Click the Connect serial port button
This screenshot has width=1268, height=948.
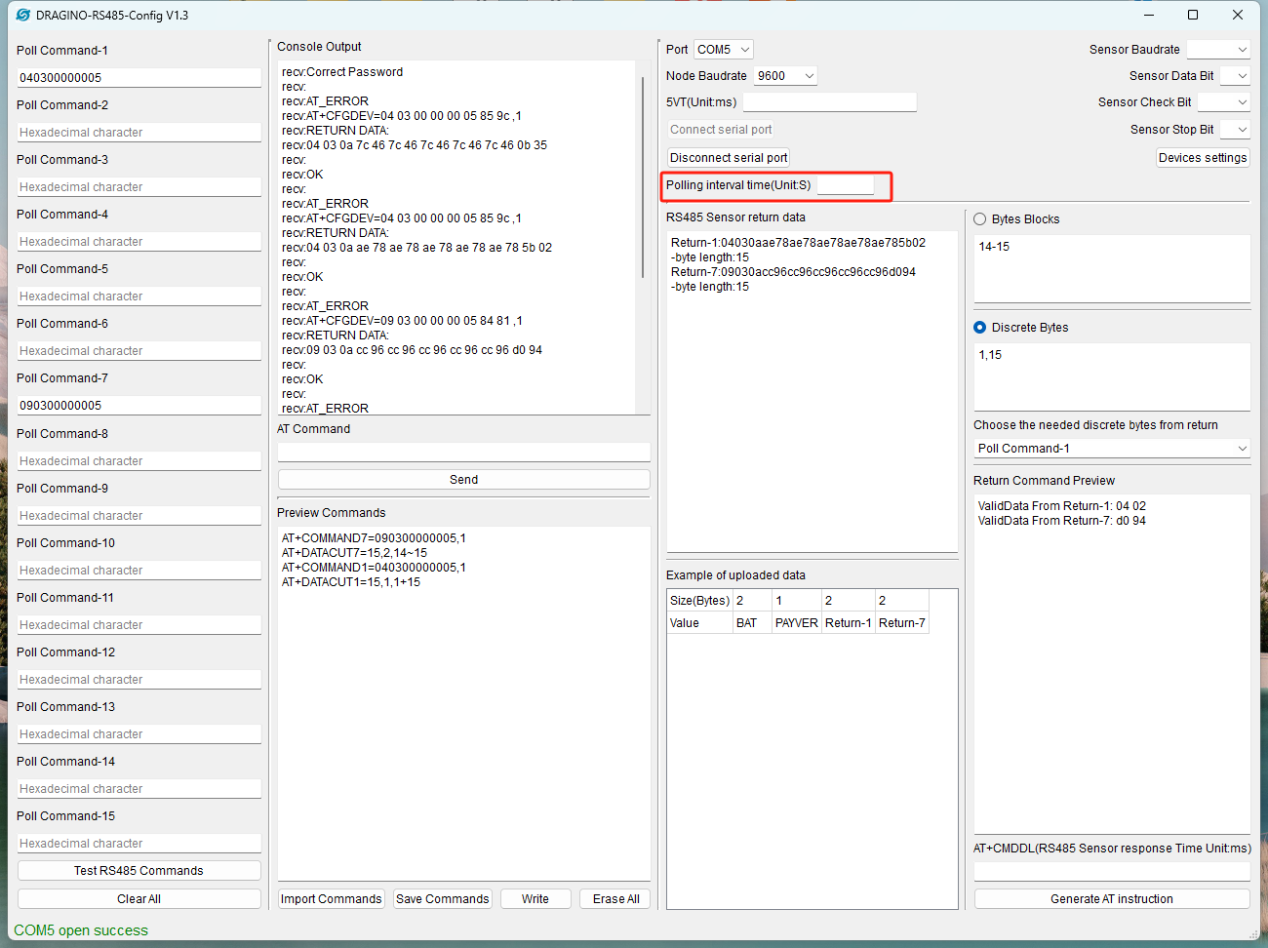click(721, 129)
